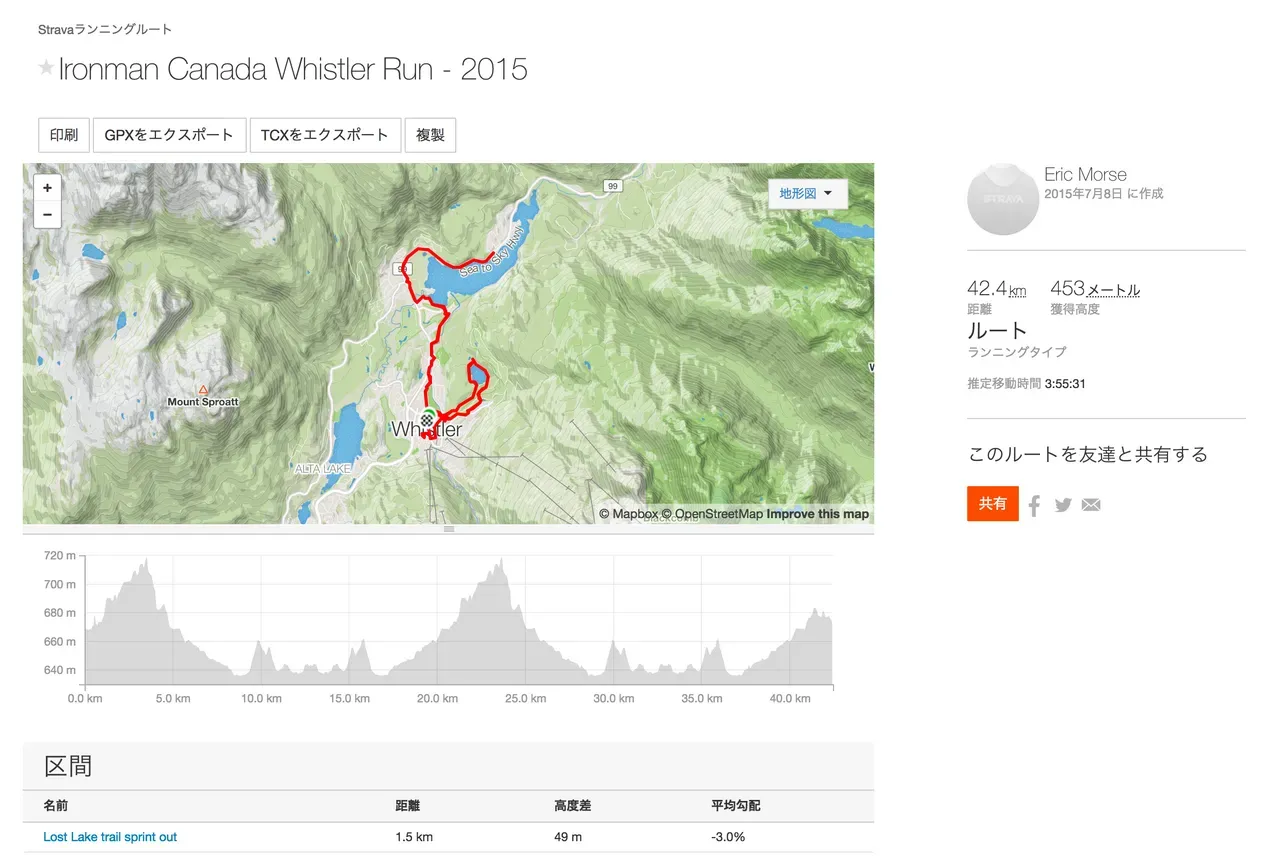Click the Improve this map link
This screenshot has width=1280, height=867.
pos(818,513)
